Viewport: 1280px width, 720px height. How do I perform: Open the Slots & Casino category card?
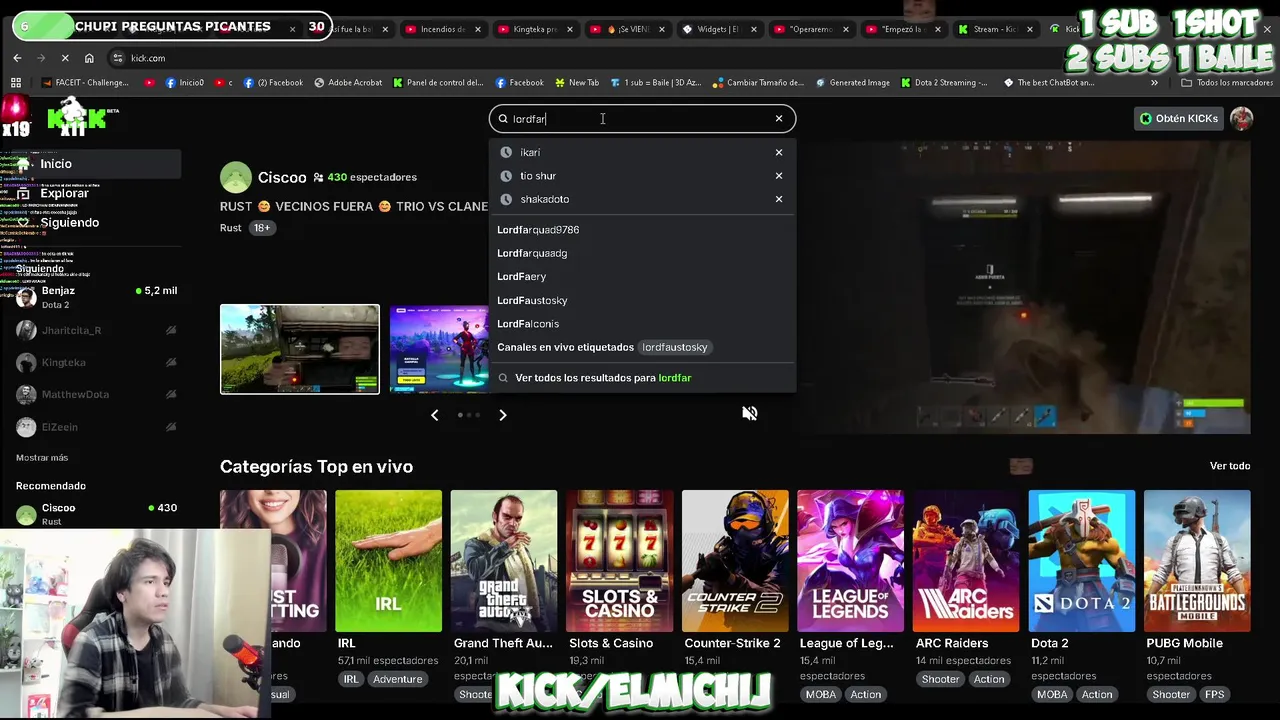tap(619, 561)
